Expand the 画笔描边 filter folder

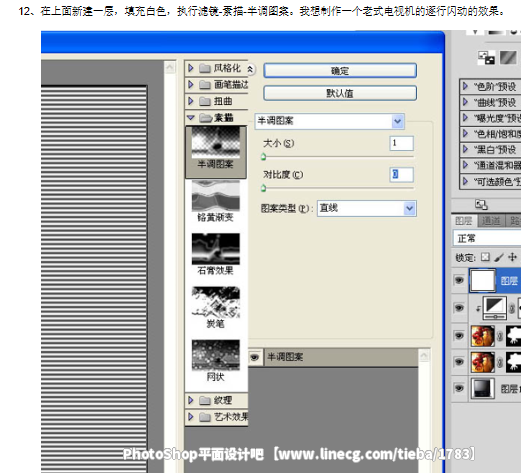pyautogui.click(x=191, y=84)
